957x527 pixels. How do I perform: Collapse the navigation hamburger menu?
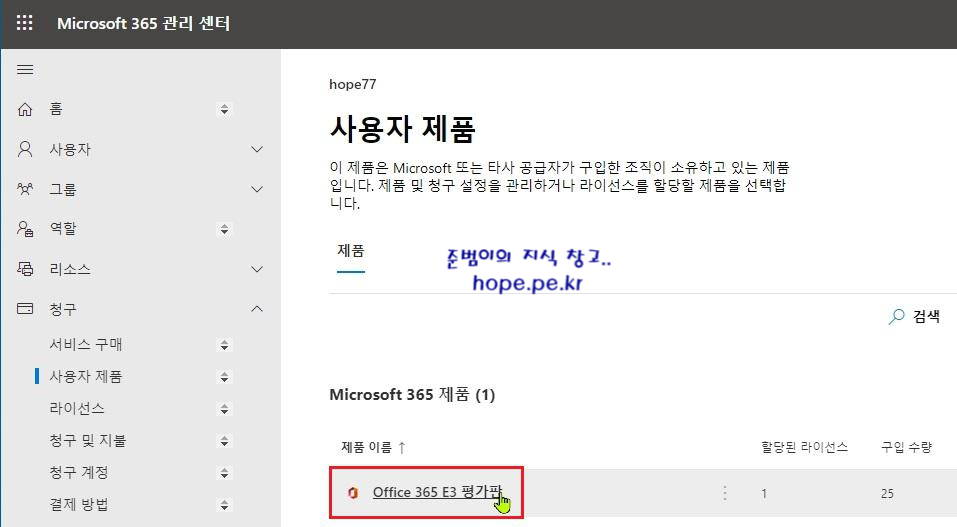25,70
